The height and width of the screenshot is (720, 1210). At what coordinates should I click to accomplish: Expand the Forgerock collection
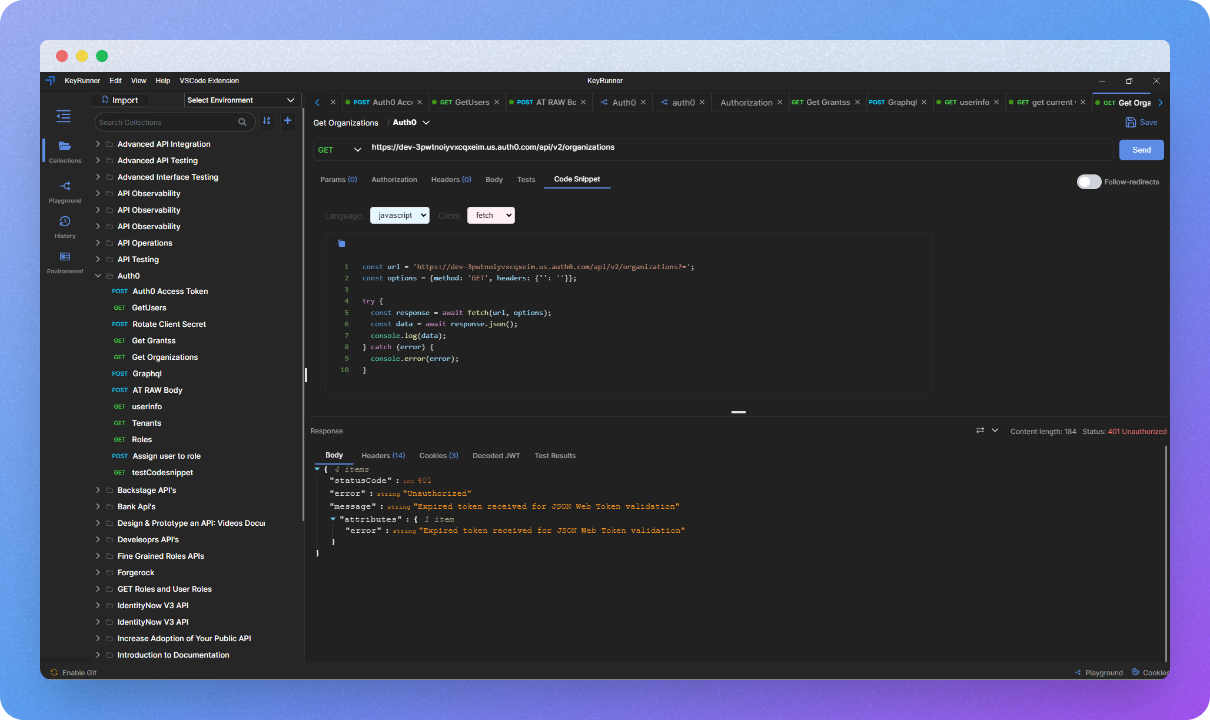[98, 573]
